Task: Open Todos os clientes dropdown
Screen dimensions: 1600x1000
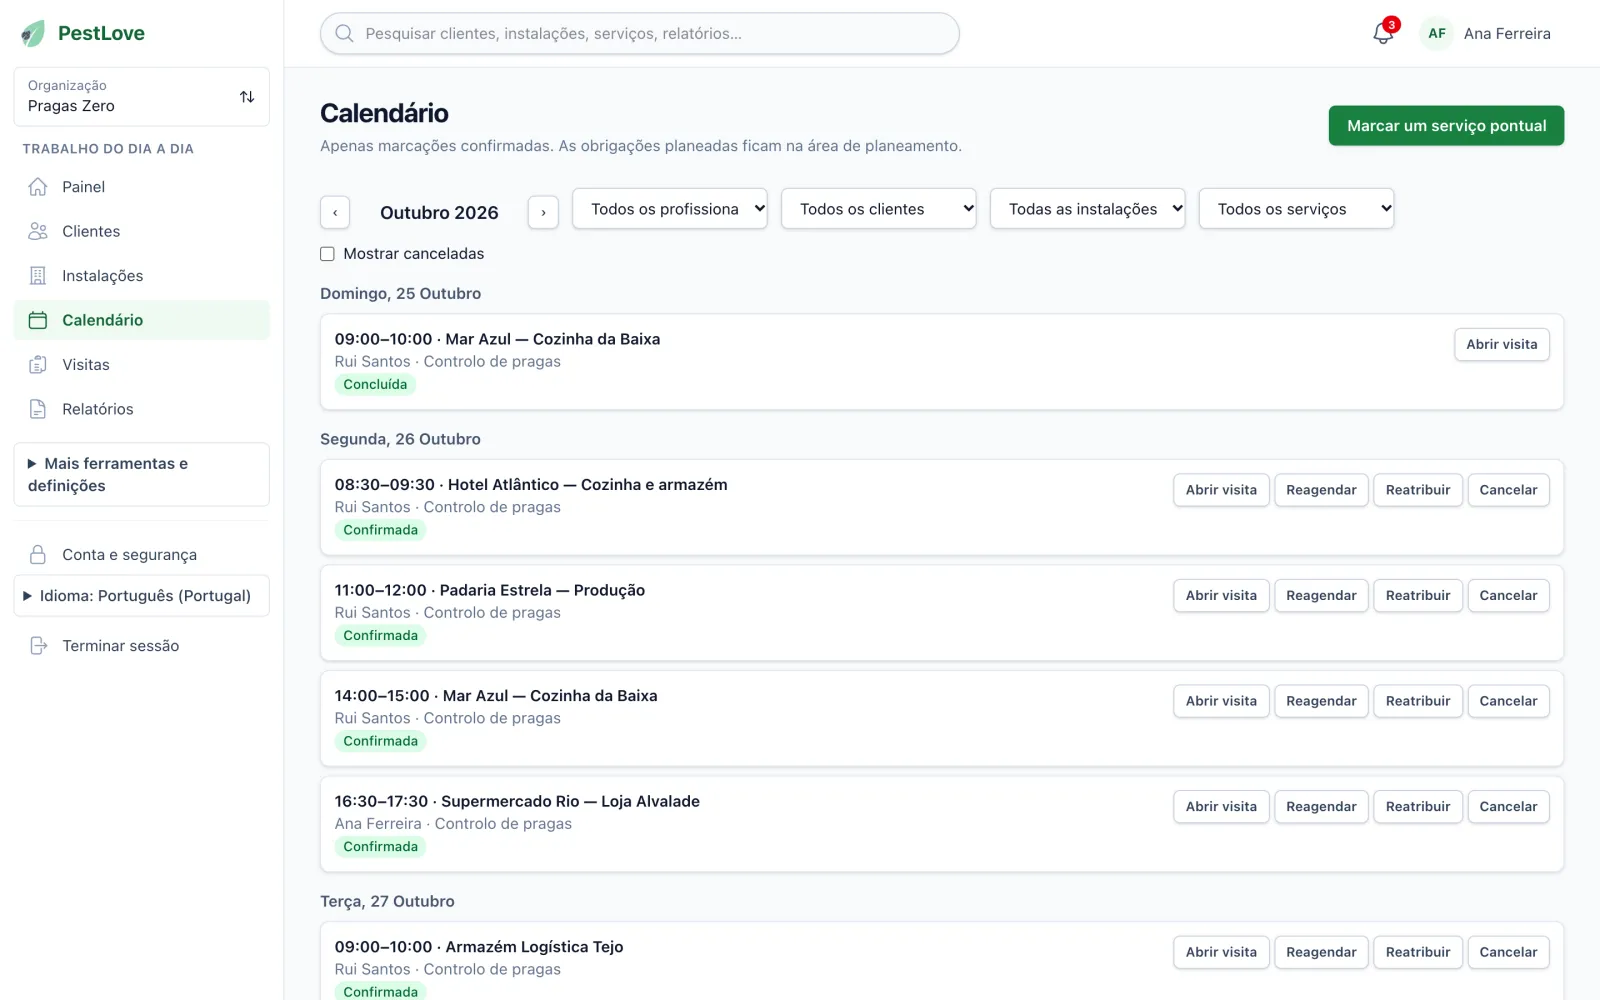Action: [x=879, y=209]
